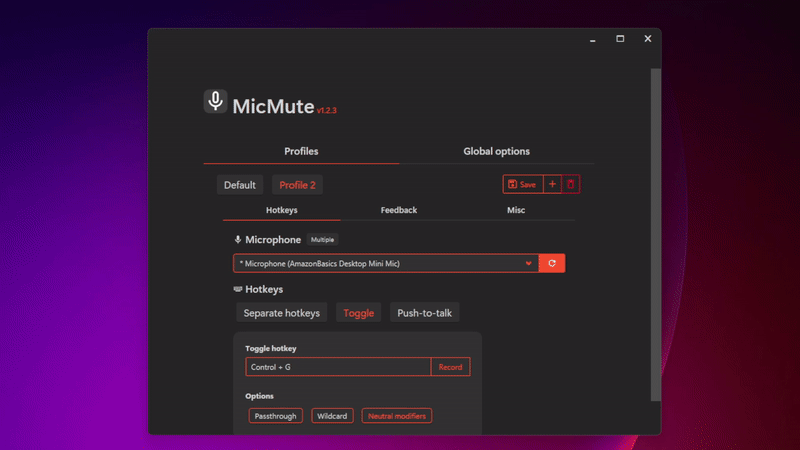Enable the Wildcard option
Viewport: 800px width, 450px height.
tap(332, 416)
